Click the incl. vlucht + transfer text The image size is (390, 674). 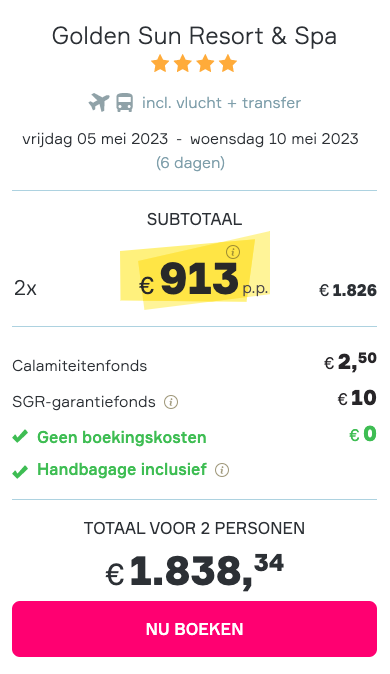tap(221, 103)
